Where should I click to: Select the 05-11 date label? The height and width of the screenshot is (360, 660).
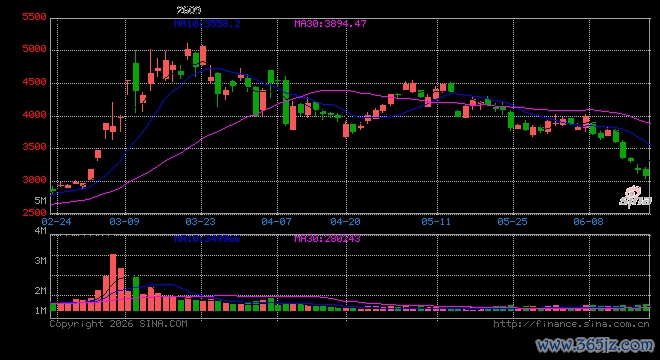tap(436, 221)
